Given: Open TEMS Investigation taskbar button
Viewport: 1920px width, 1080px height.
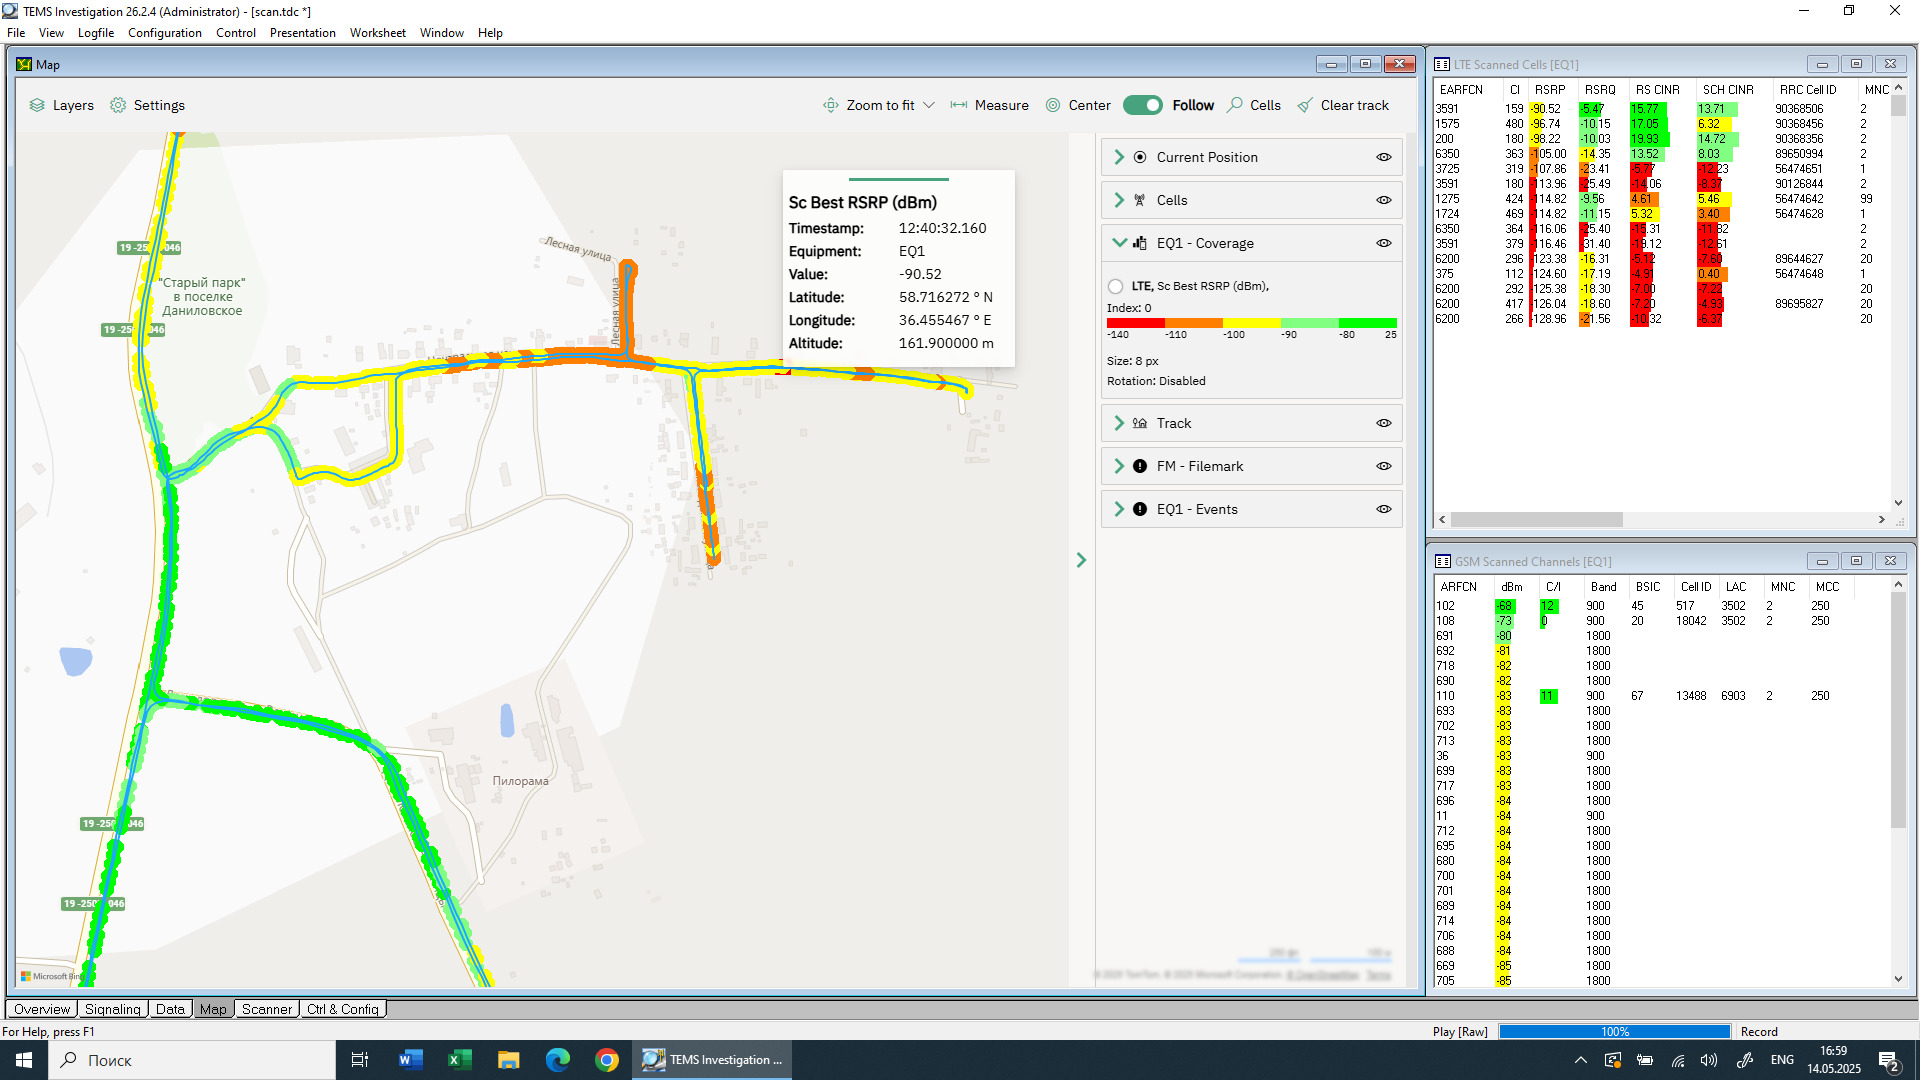Looking at the screenshot, I should [712, 1060].
